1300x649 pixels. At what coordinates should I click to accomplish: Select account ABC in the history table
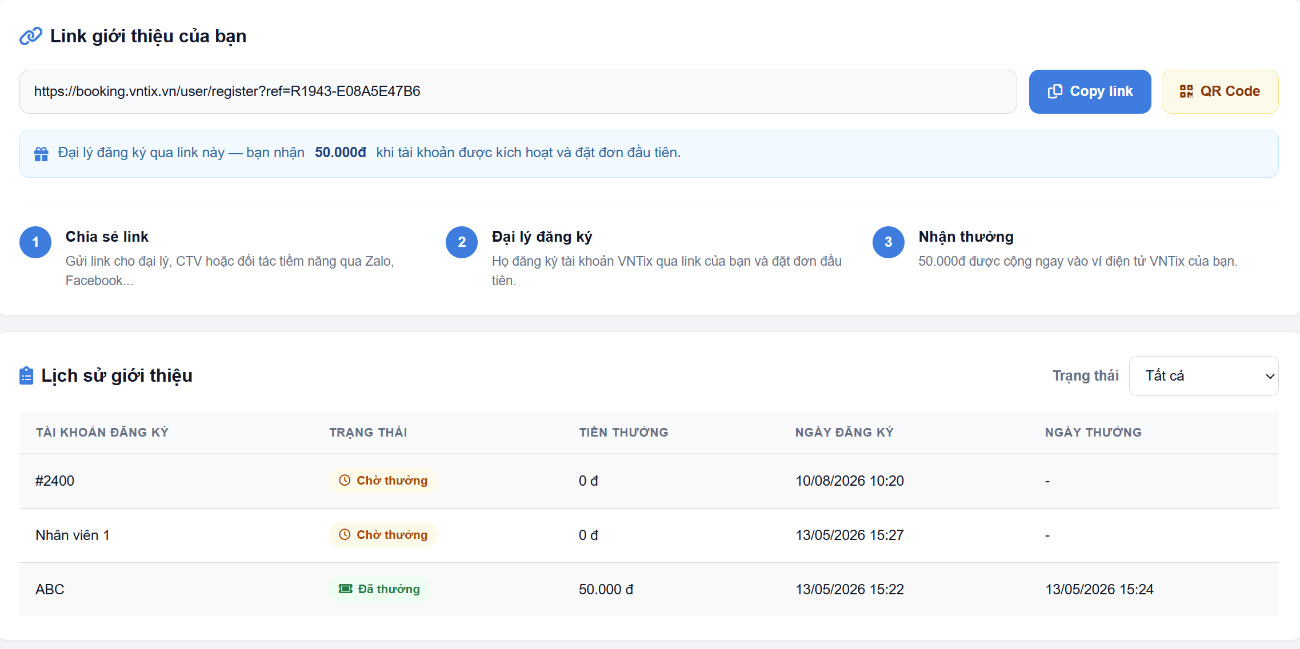coord(50,589)
